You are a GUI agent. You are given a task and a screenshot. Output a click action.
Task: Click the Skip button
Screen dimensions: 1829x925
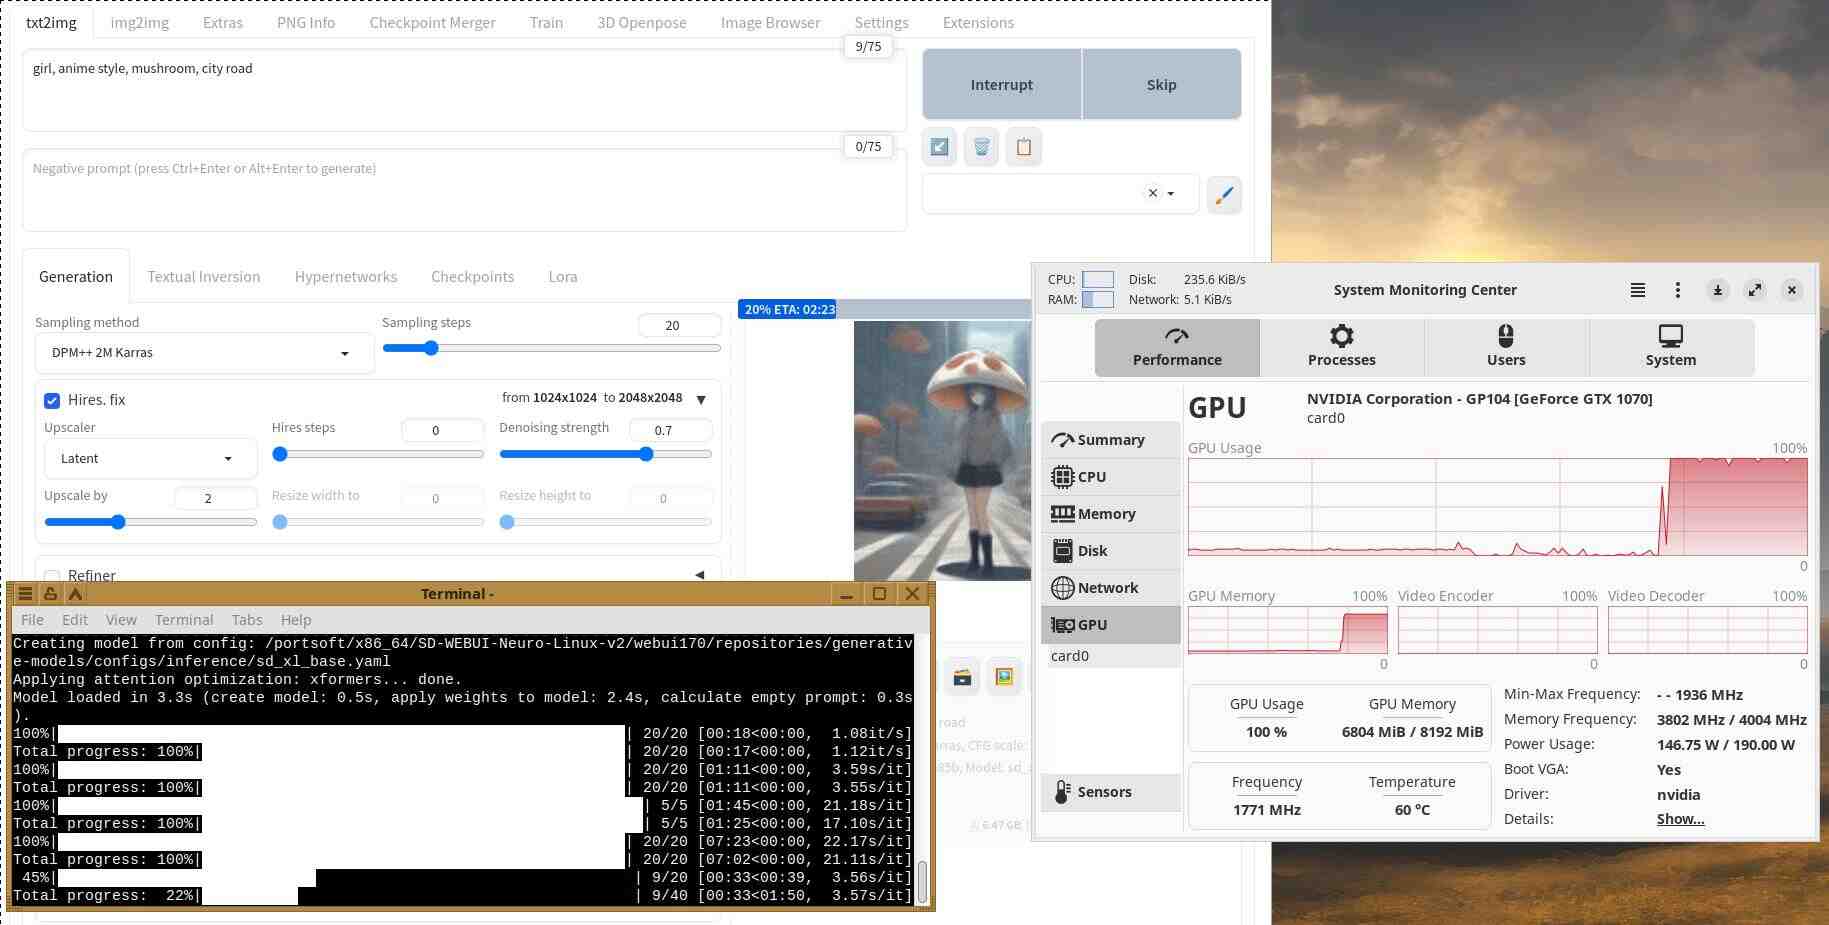point(1162,85)
